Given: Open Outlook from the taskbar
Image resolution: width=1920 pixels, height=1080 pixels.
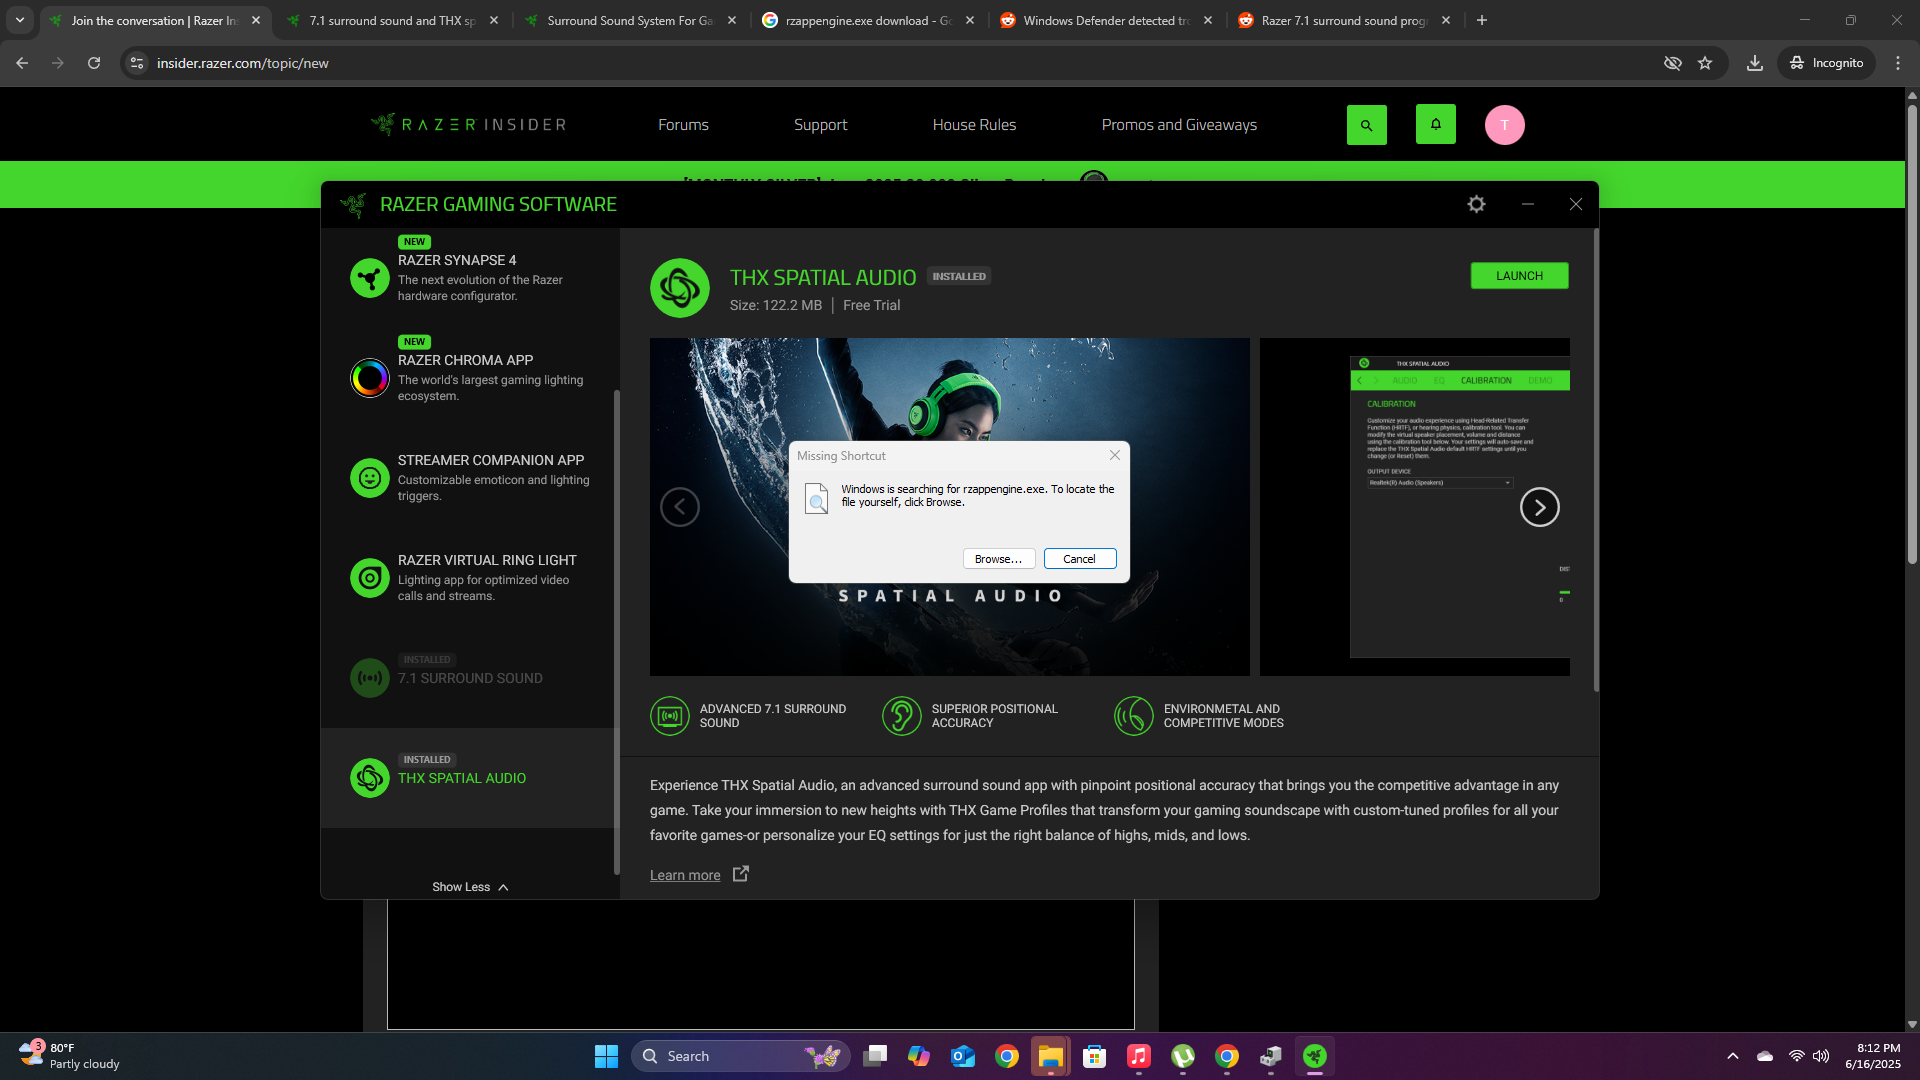Looking at the screenshot, I should (963, 1056).
